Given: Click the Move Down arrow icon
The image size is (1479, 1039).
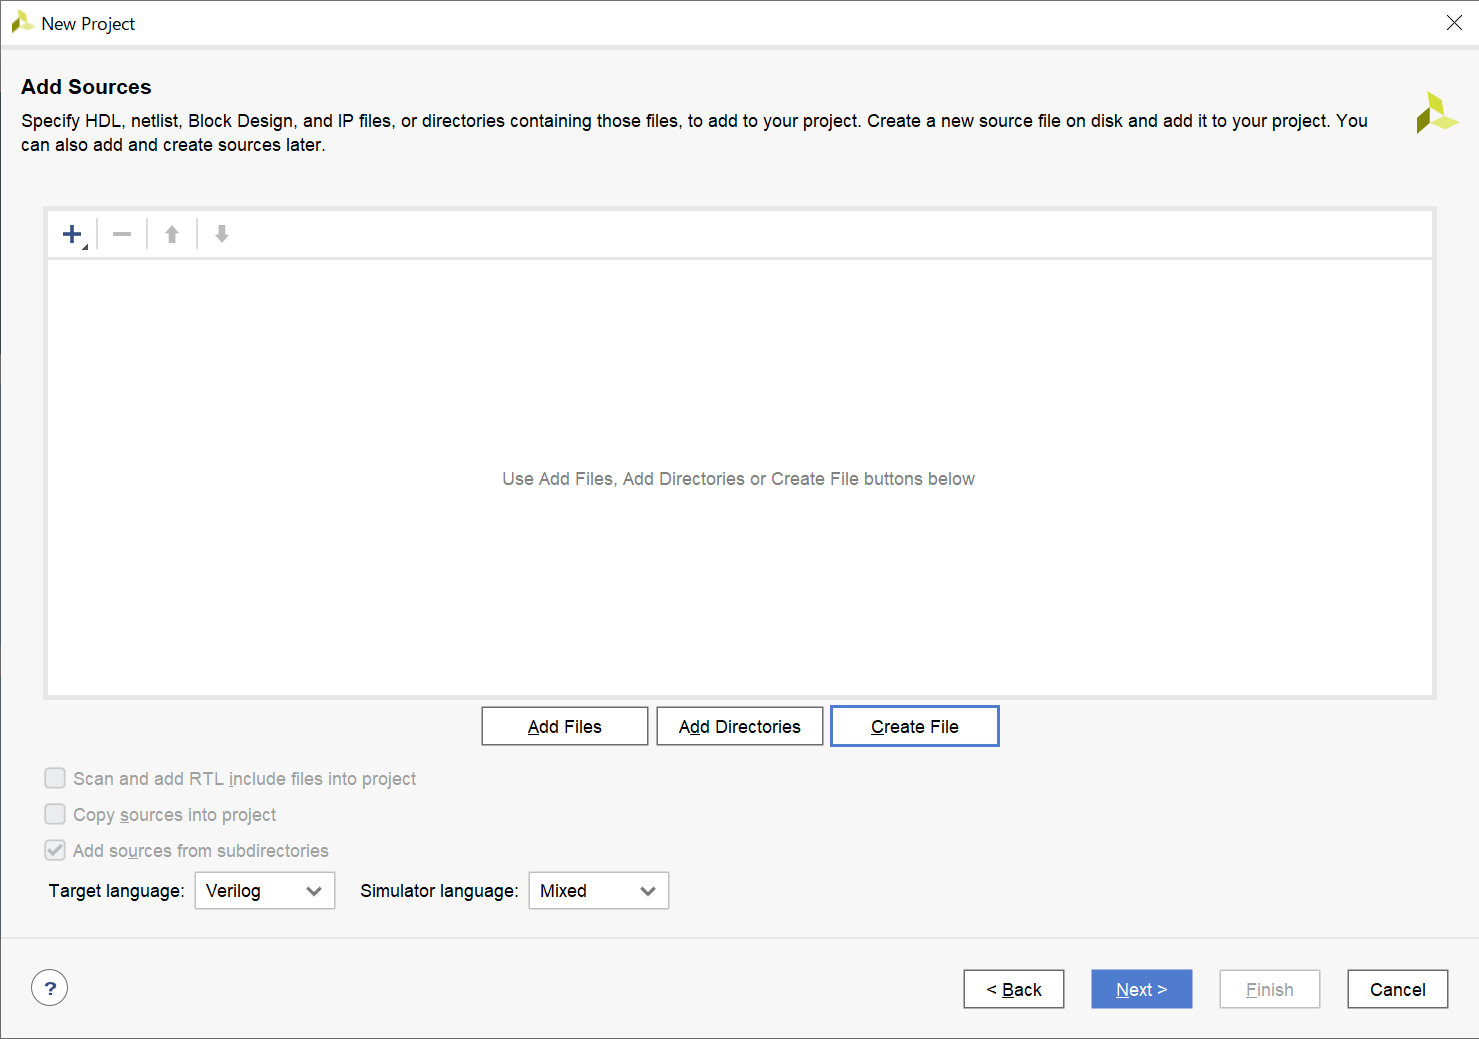Looking at the screenshot, I should (222, 234).
